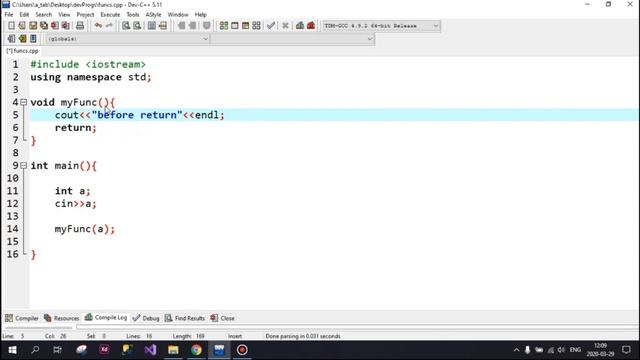The image size is (640, 360).
Task: Switch to the Compile Log tab
Action: (x=106, y=318)
